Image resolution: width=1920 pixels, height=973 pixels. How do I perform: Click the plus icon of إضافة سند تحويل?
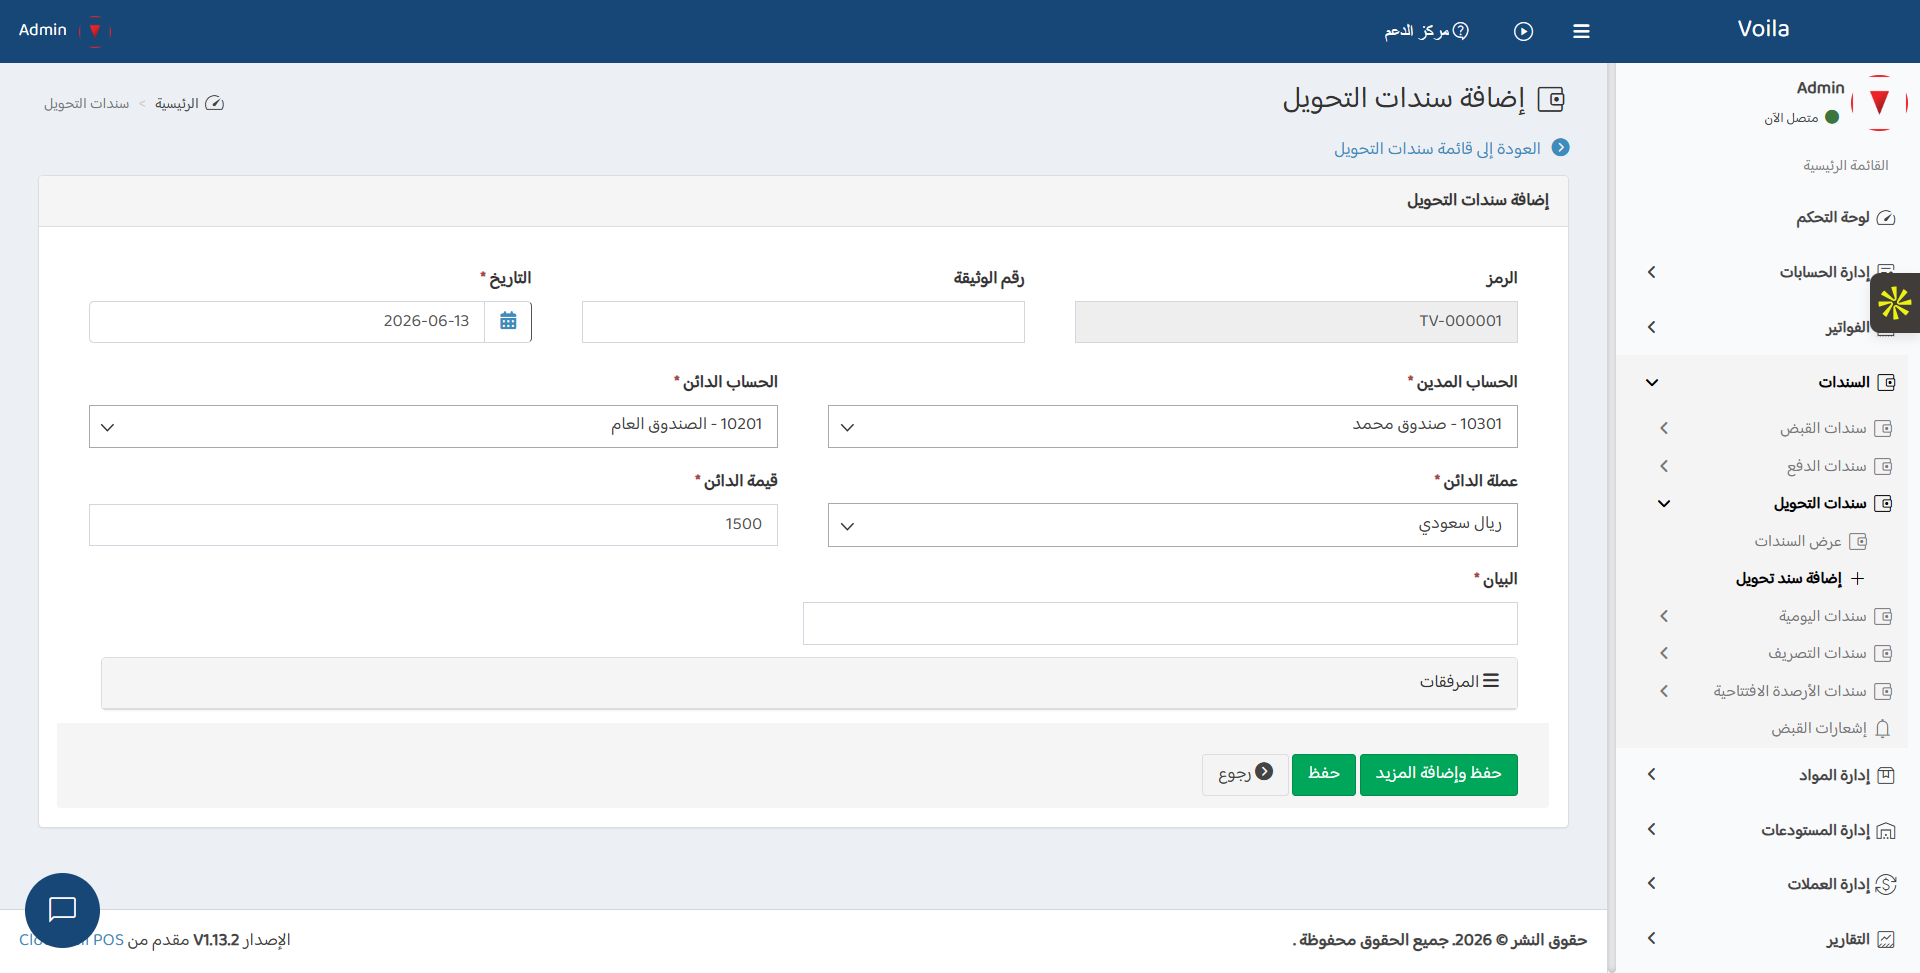pos(1857,578)
